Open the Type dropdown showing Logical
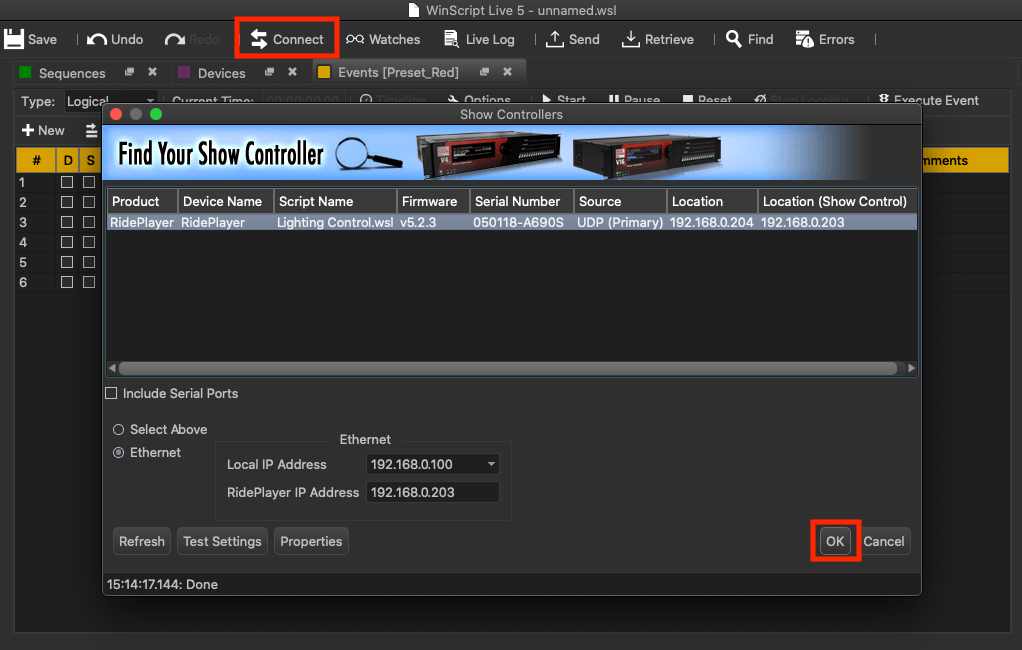This screenshot has width=1022, height=650. (x=111, y=101)
